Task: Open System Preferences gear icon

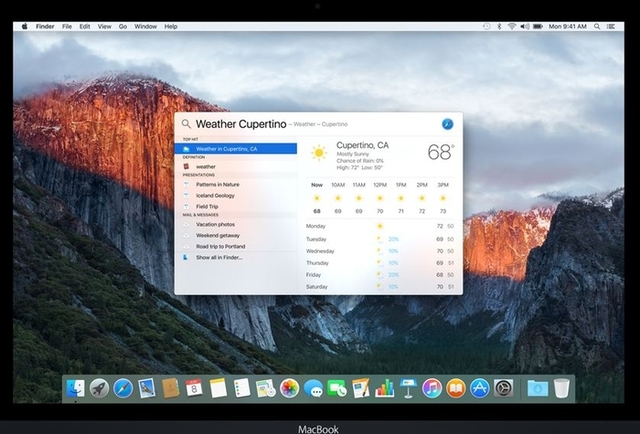Action: (x=503, y=388)
